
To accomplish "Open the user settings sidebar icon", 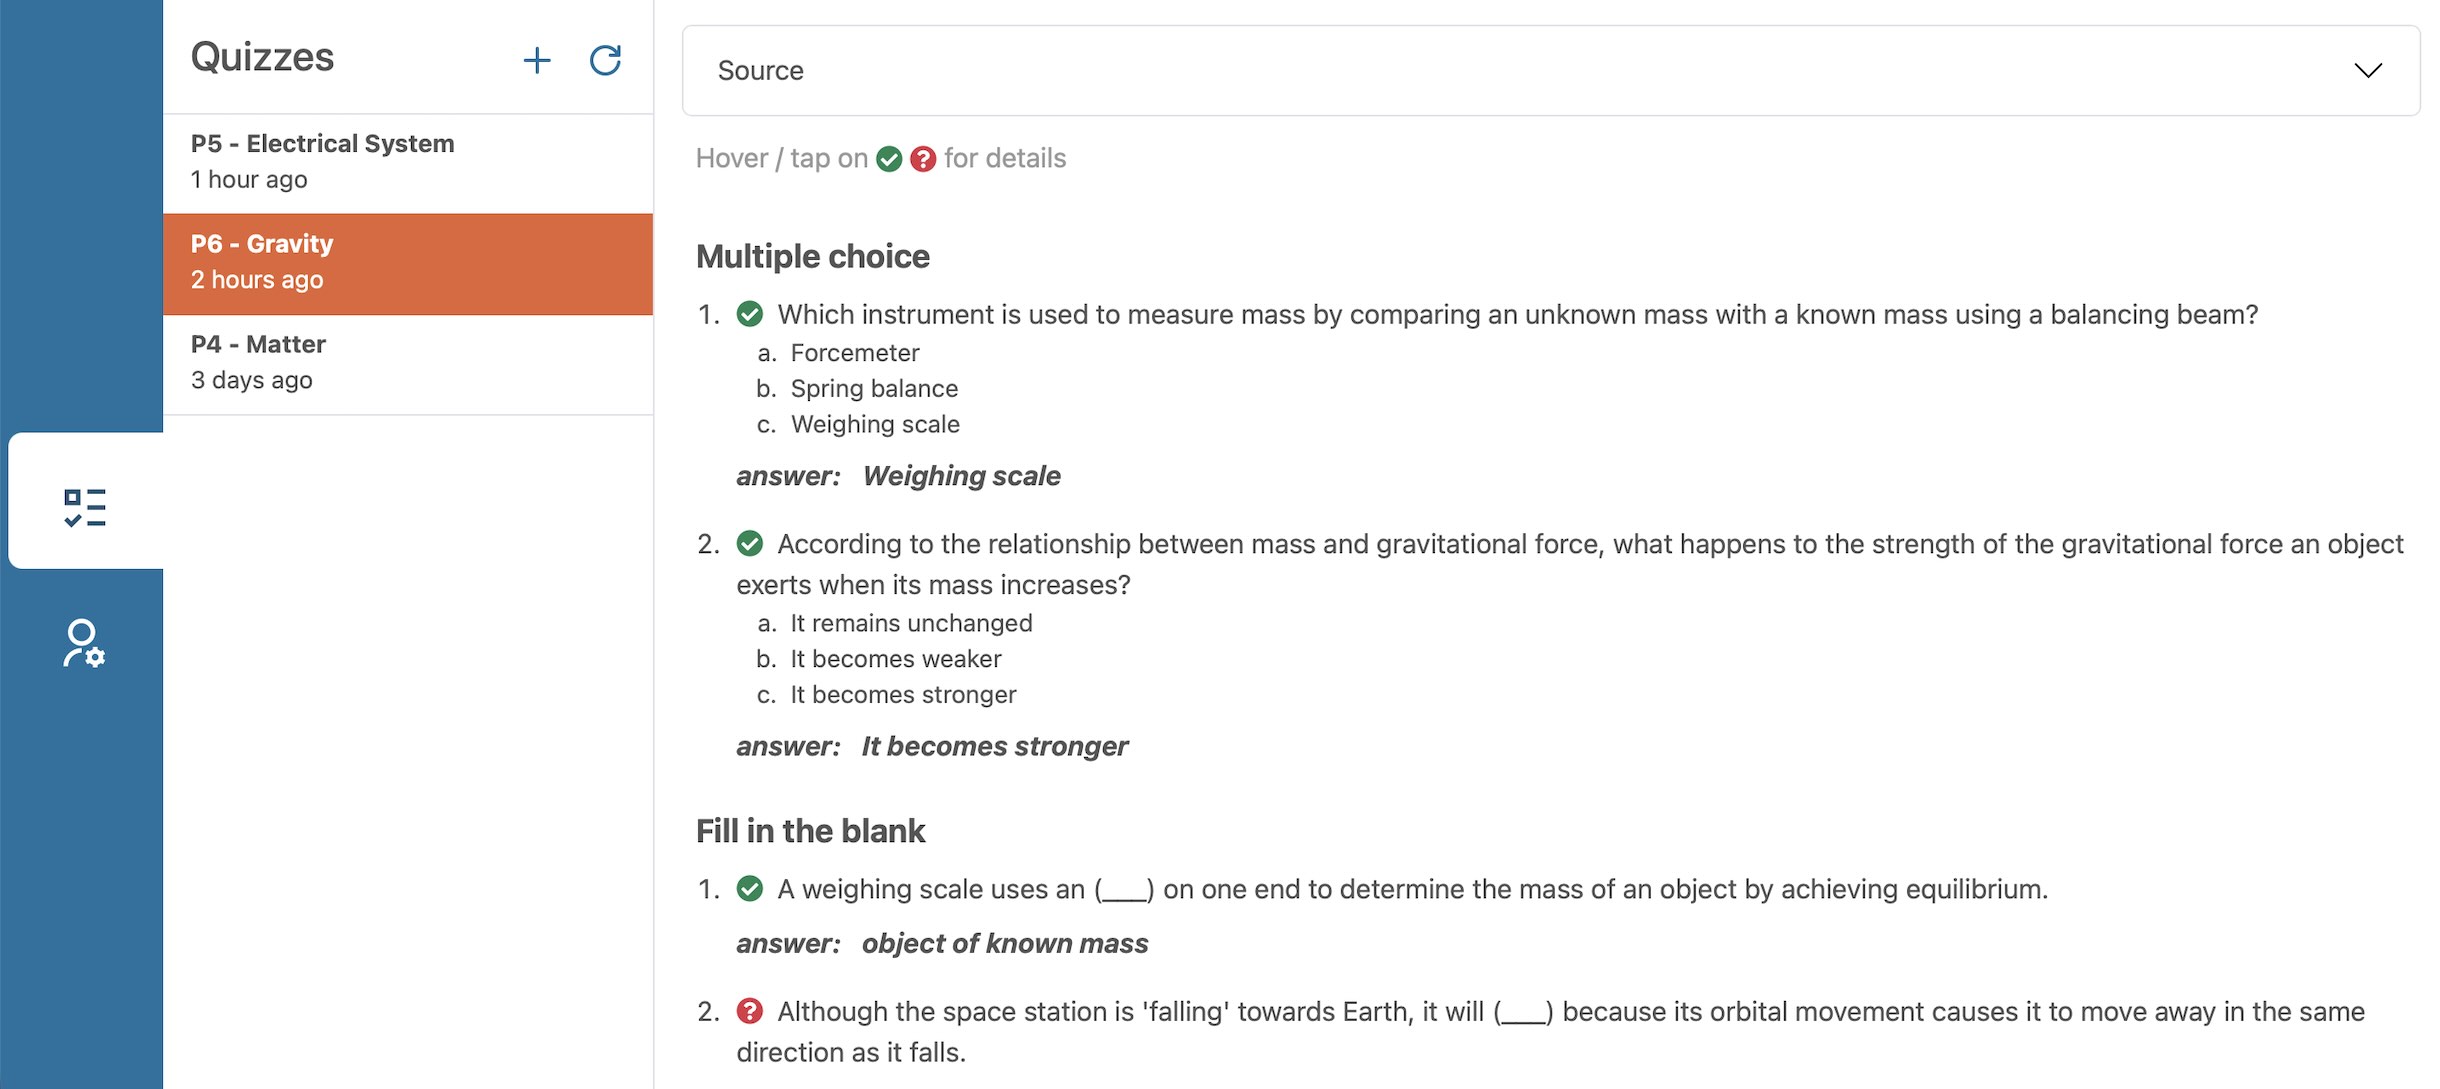I will coord(84,643).
